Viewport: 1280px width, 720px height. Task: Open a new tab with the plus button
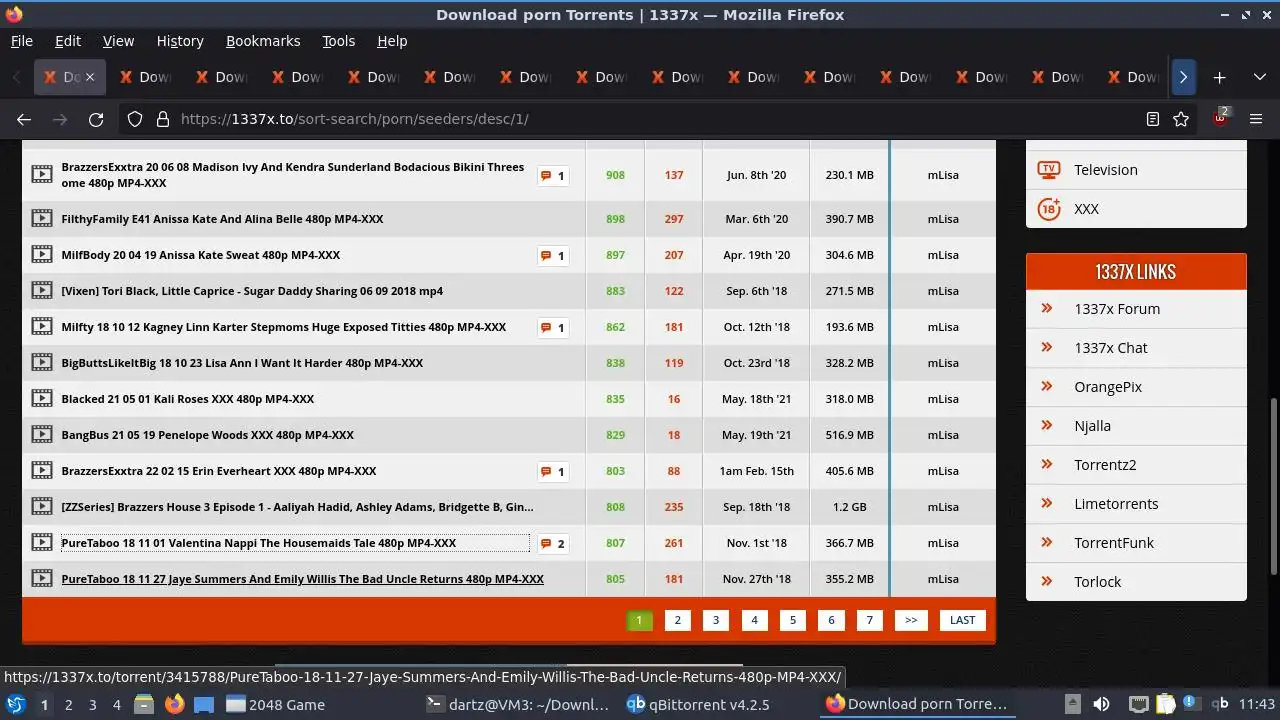(1219, 77)
